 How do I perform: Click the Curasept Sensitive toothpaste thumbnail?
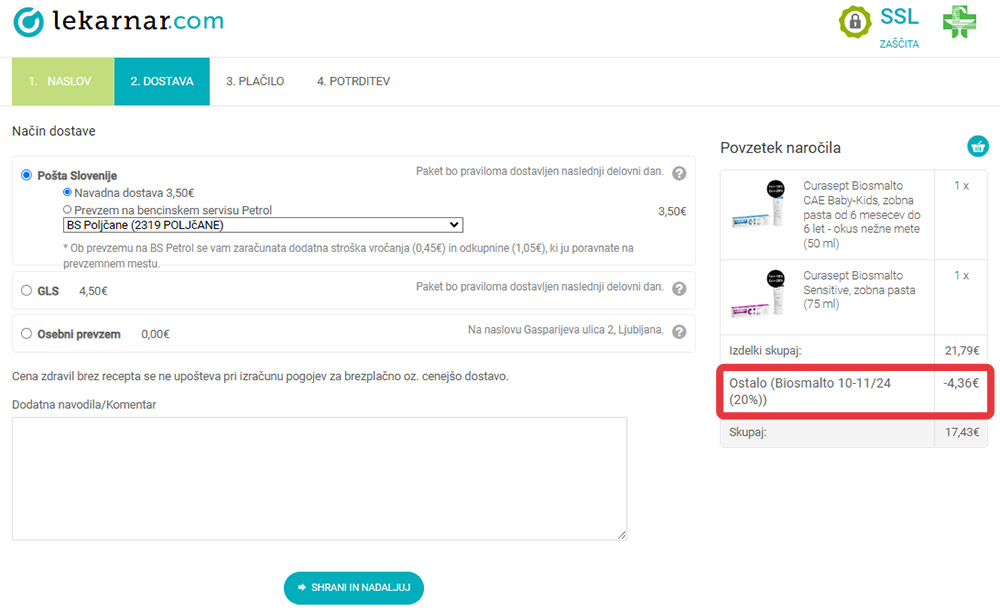[760, 294]
